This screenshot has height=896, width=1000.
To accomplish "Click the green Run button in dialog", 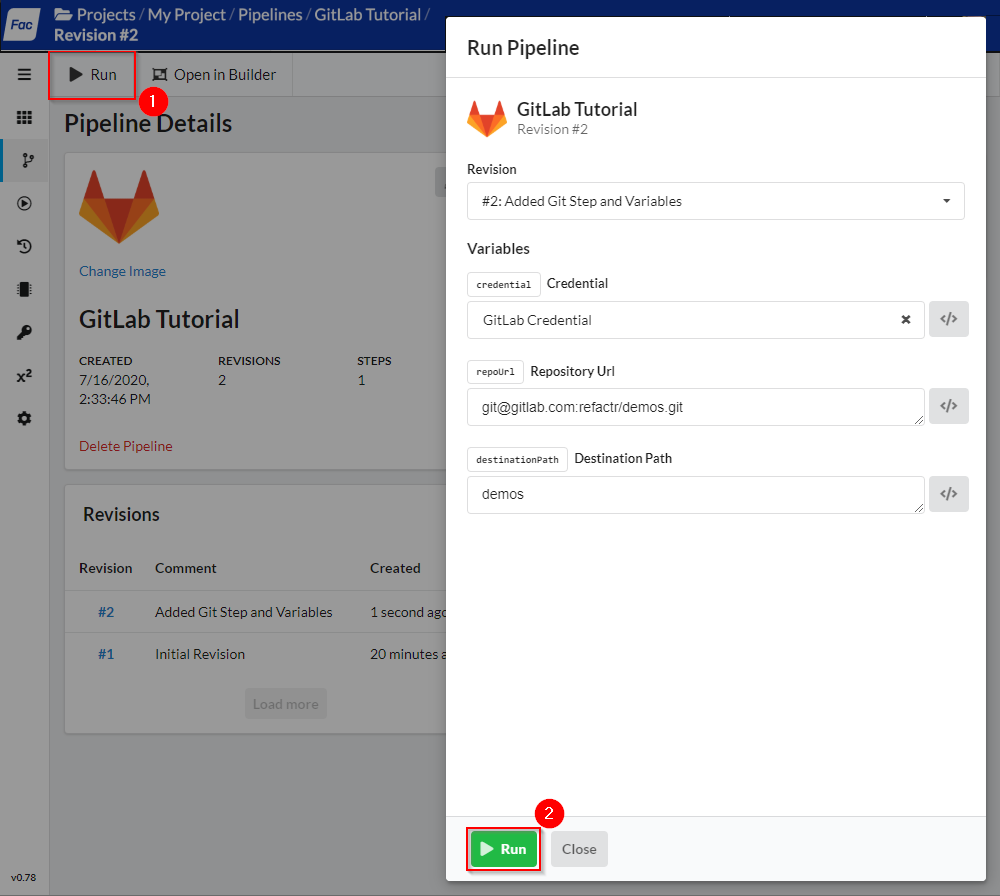I will (504, 849).
